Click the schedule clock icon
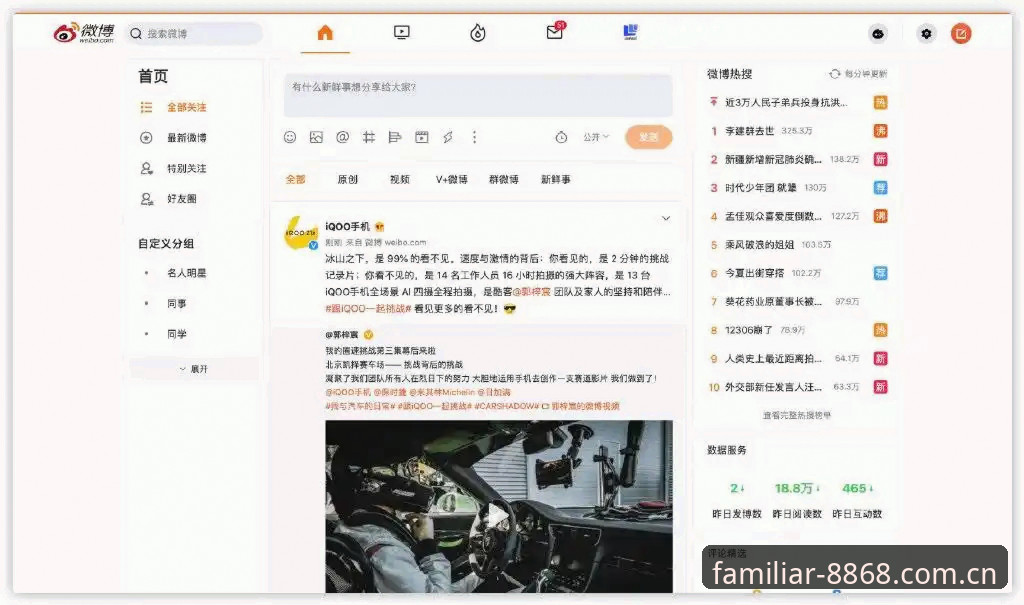The height and width of the screenshot is (605, 1024). 562,137
